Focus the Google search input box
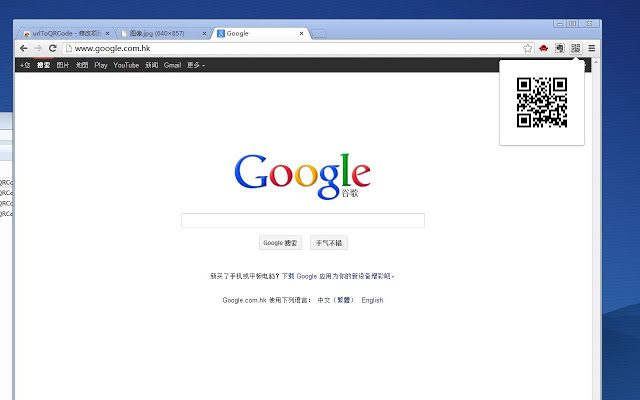The height and width of the screenshot is (400, 640). pos(303,220)
